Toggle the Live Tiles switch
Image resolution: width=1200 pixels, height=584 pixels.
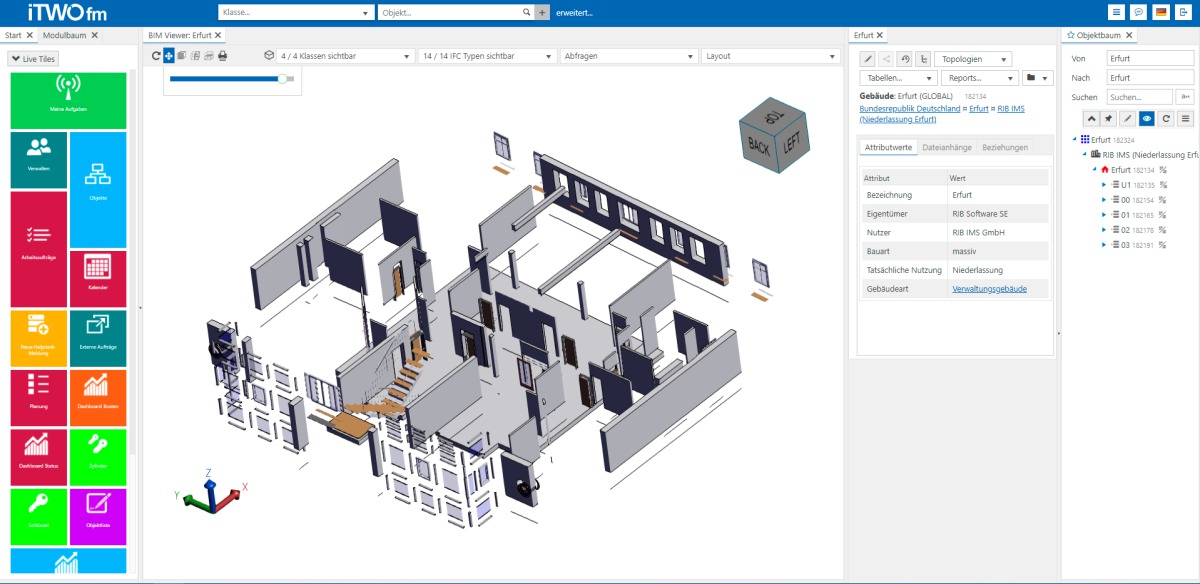(x=35, y=60)
